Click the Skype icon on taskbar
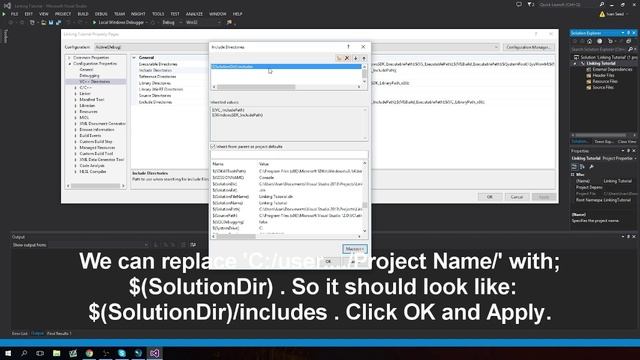The height and width of the screenshot is (360, 640). pos(122,353)
